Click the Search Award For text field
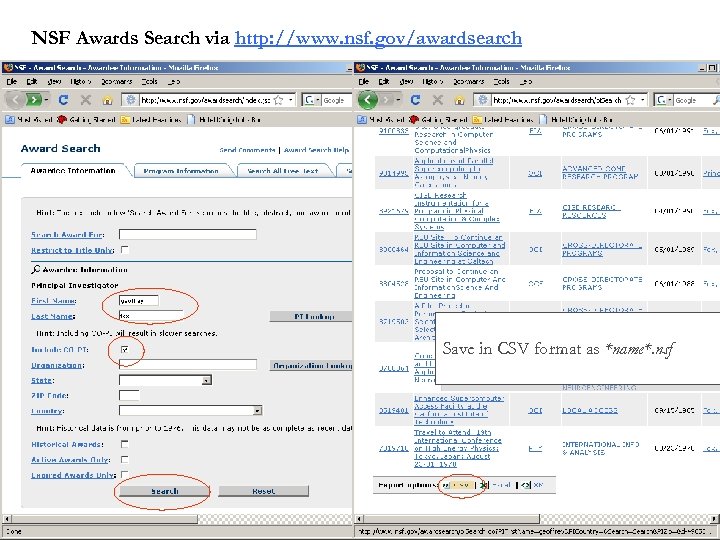720x540 pixels. [x=187, y=234]
